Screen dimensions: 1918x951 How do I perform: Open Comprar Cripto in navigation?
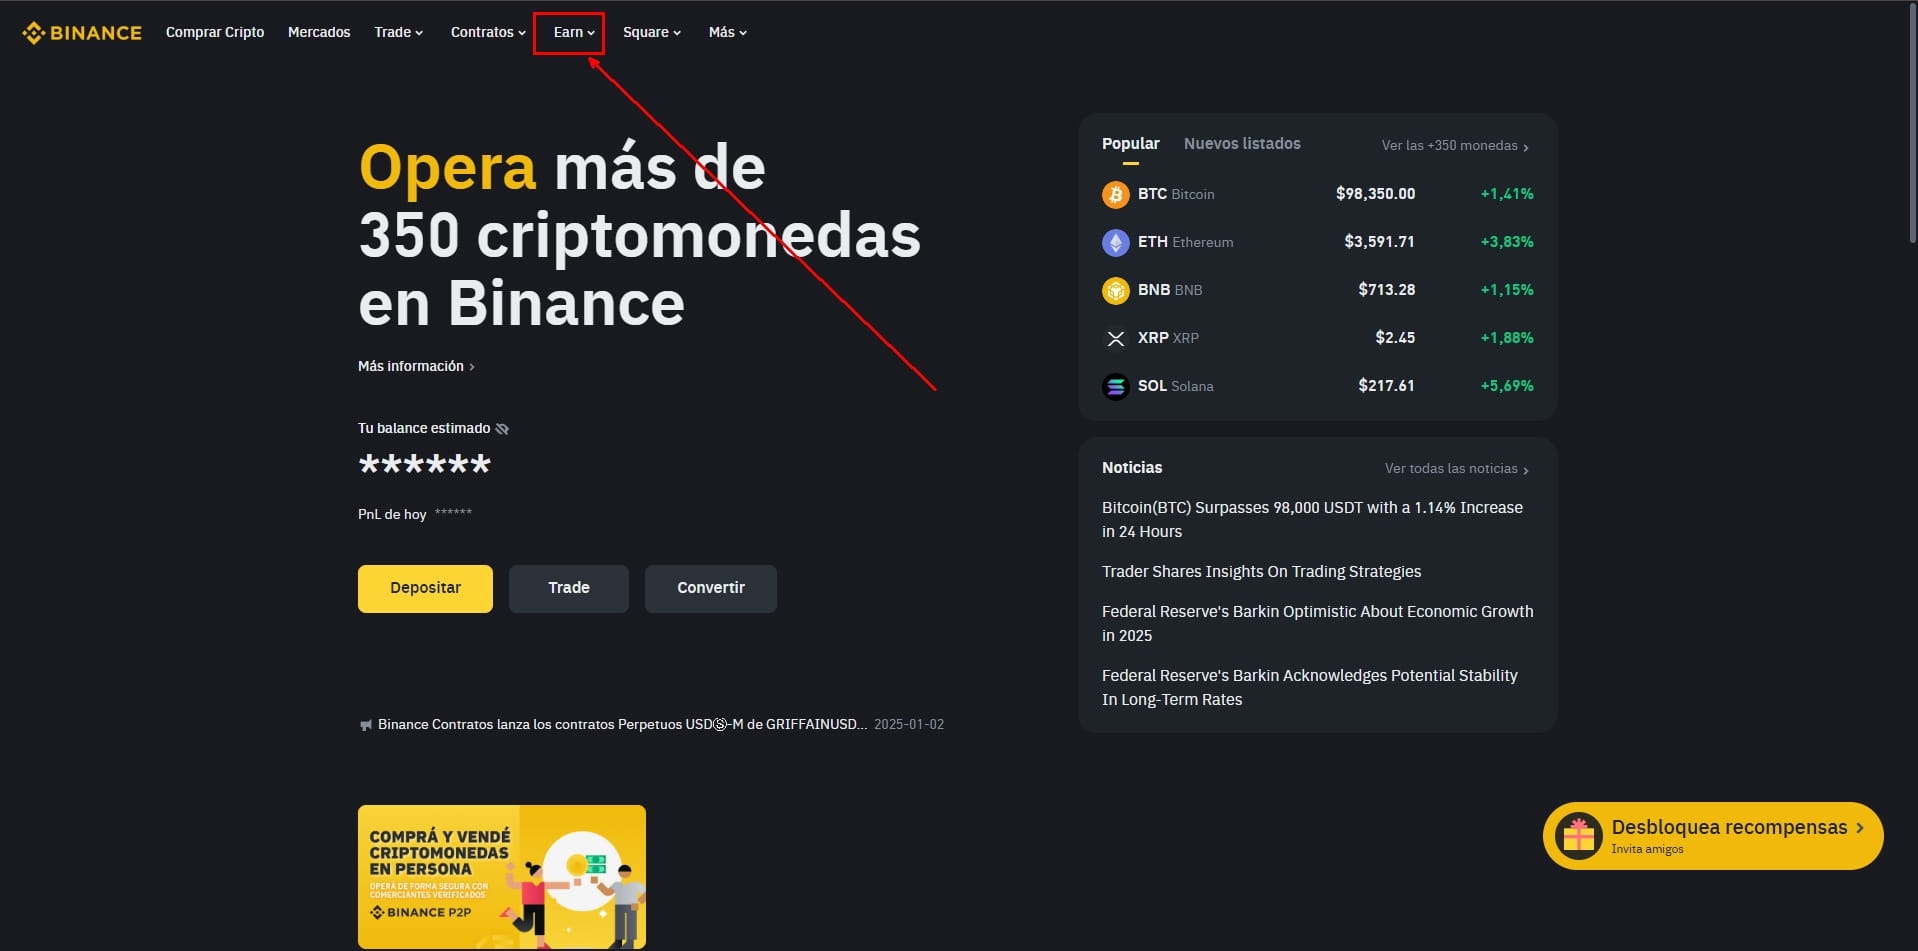(215, 32)
